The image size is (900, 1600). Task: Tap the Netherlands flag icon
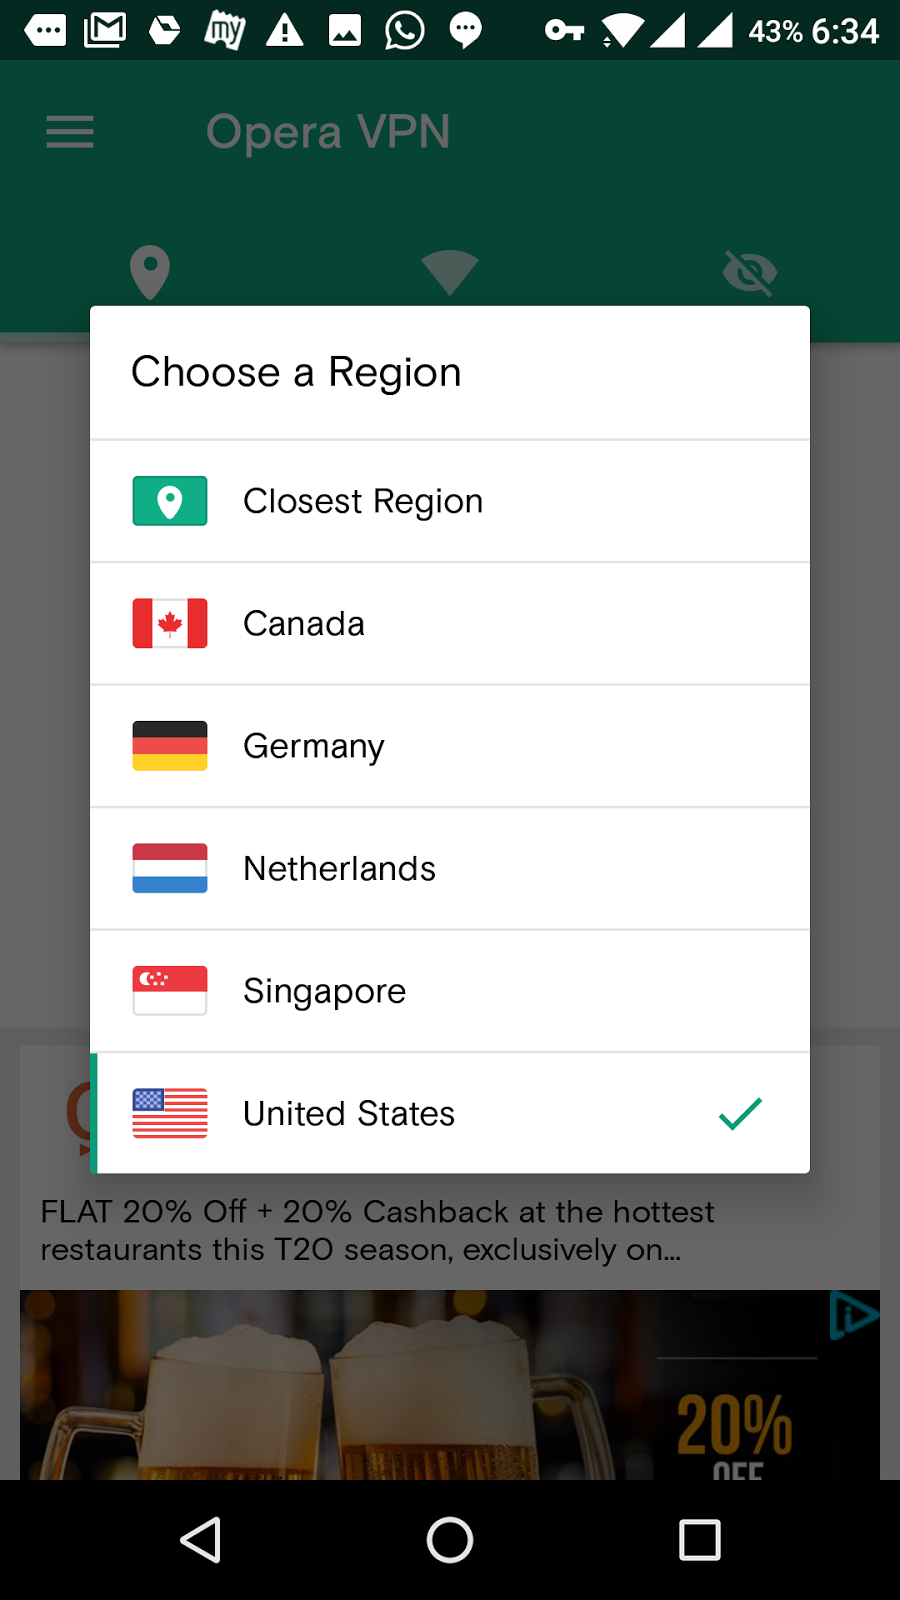[x=170, y=868]
